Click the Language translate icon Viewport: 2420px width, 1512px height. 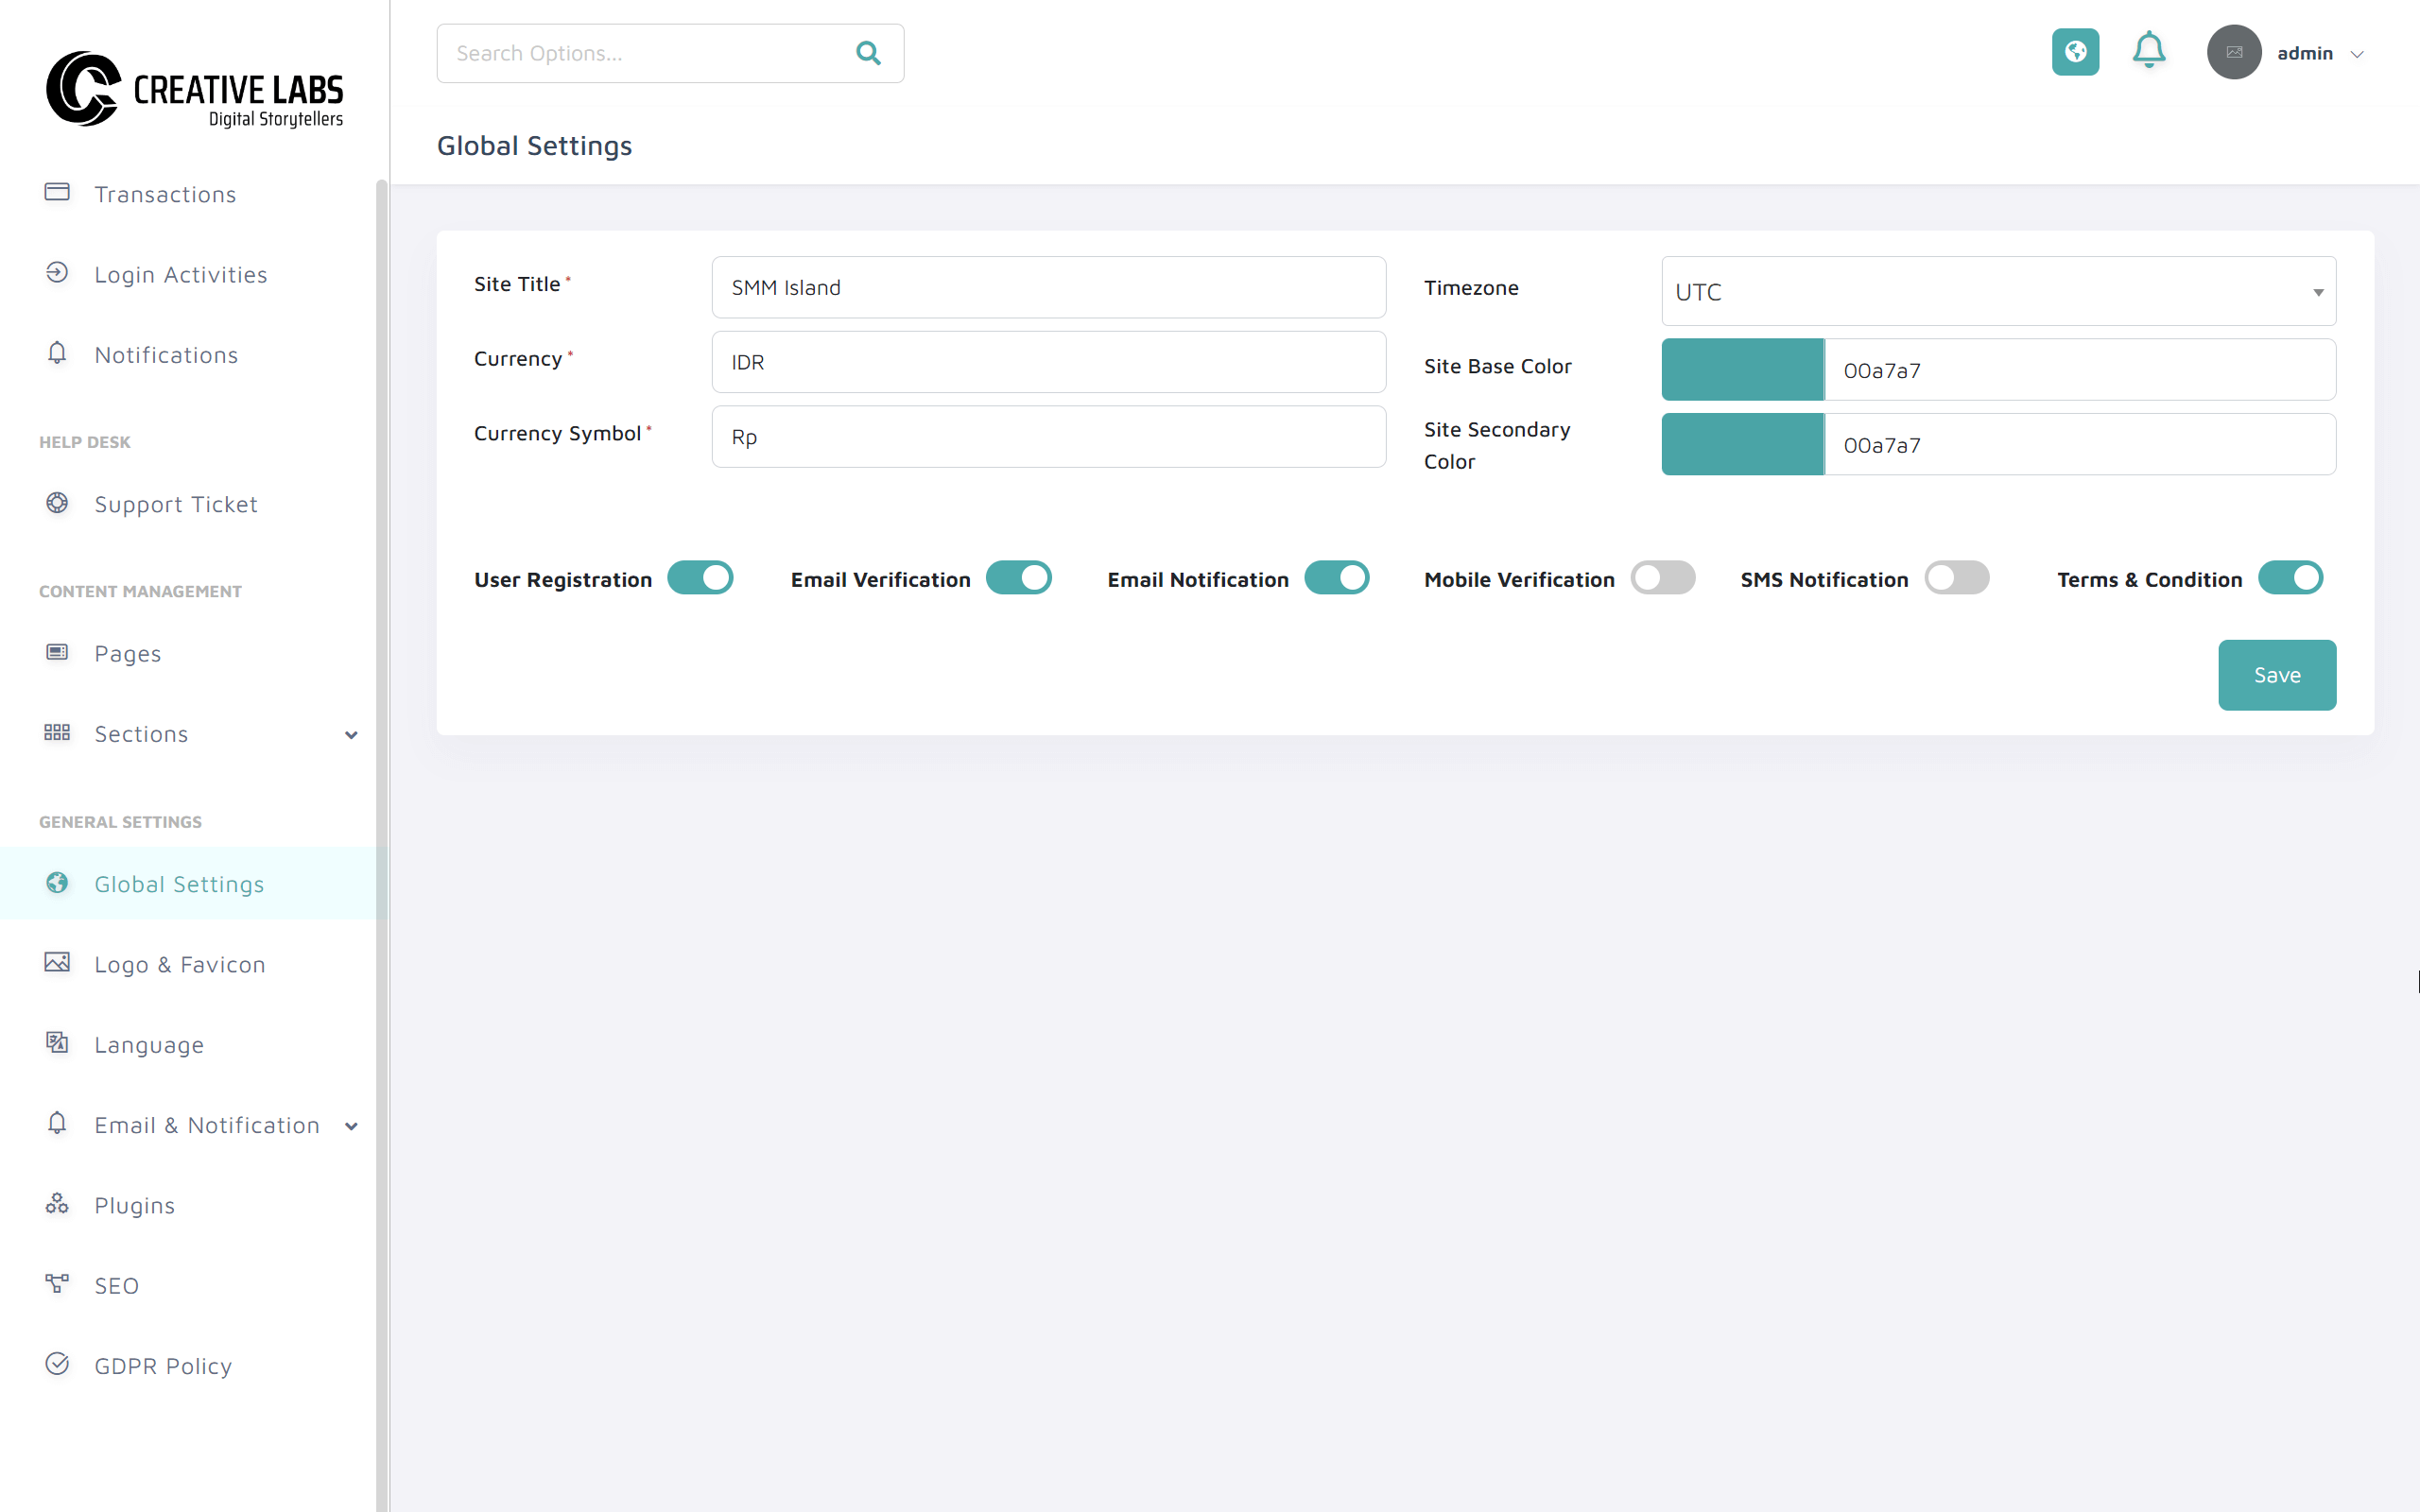pyautogui.click(x=57, y=1043)
